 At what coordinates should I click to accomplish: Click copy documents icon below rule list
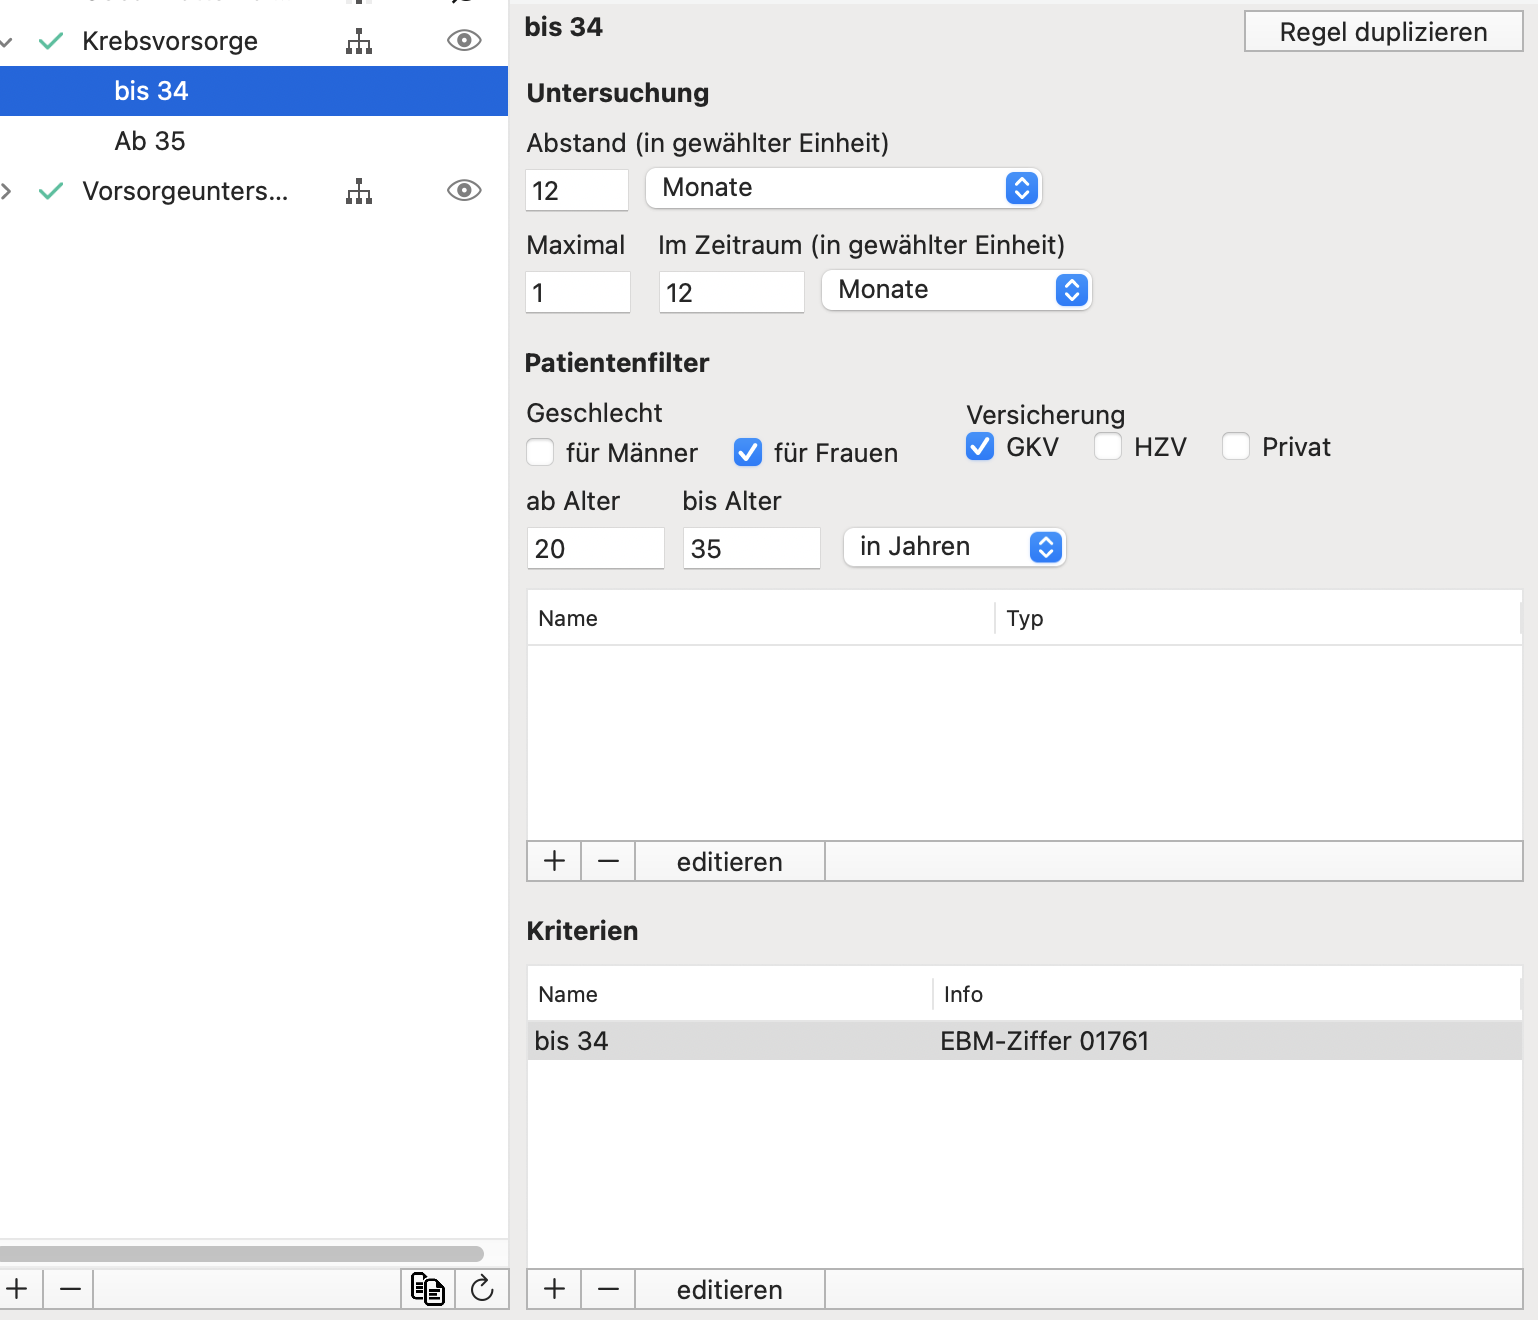coord(428,1289)
